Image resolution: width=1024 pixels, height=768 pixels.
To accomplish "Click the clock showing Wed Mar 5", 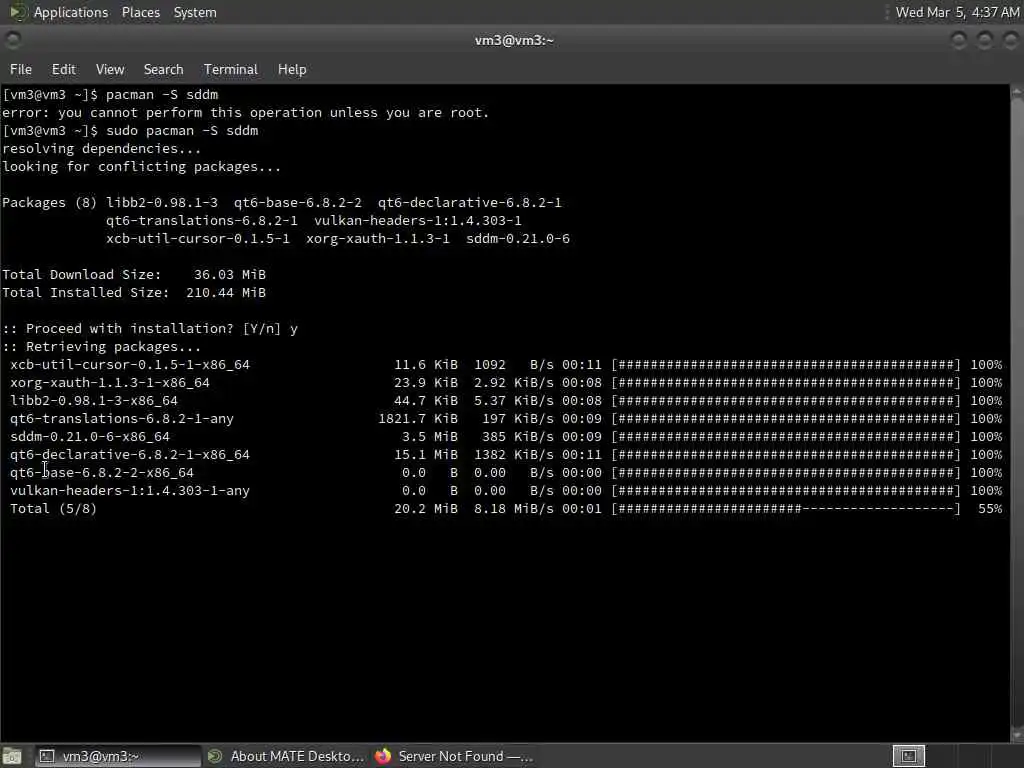I will pos(957,12).
